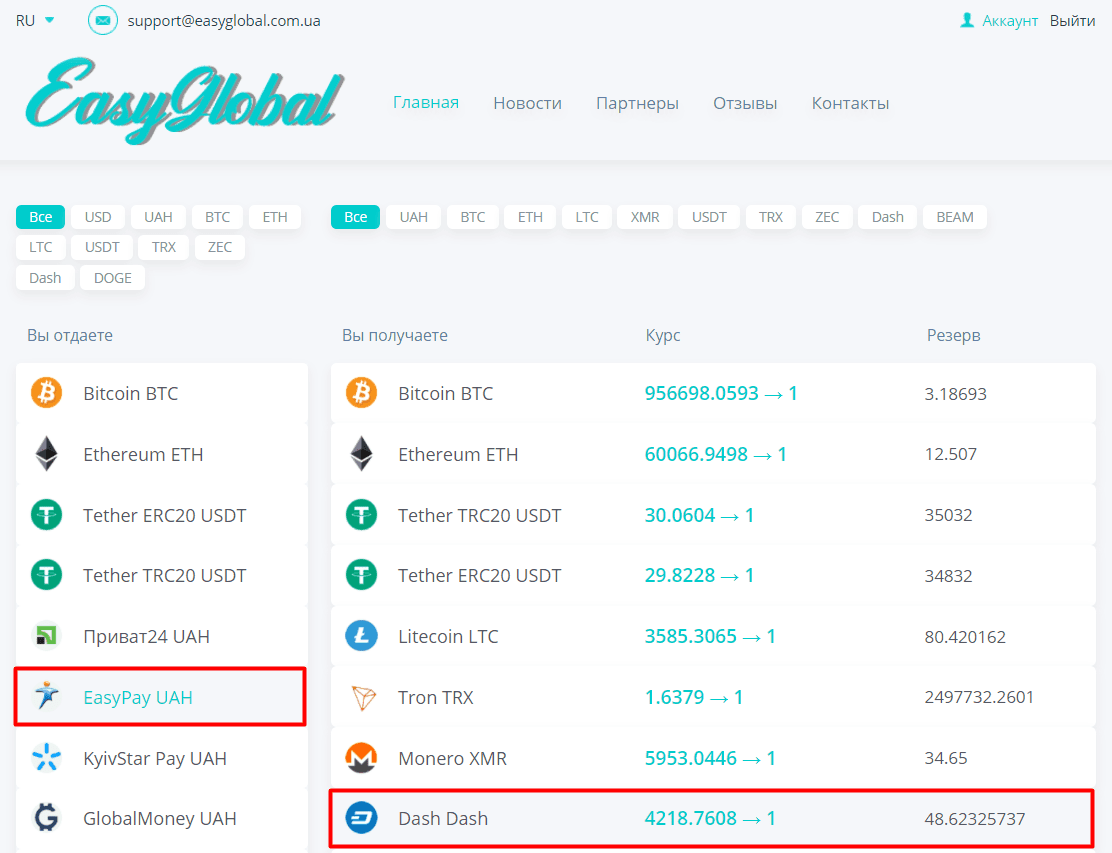Select the Tether ERC20 USDT icon
Viewport: 1112px width, 853px height.
point(46,514)
